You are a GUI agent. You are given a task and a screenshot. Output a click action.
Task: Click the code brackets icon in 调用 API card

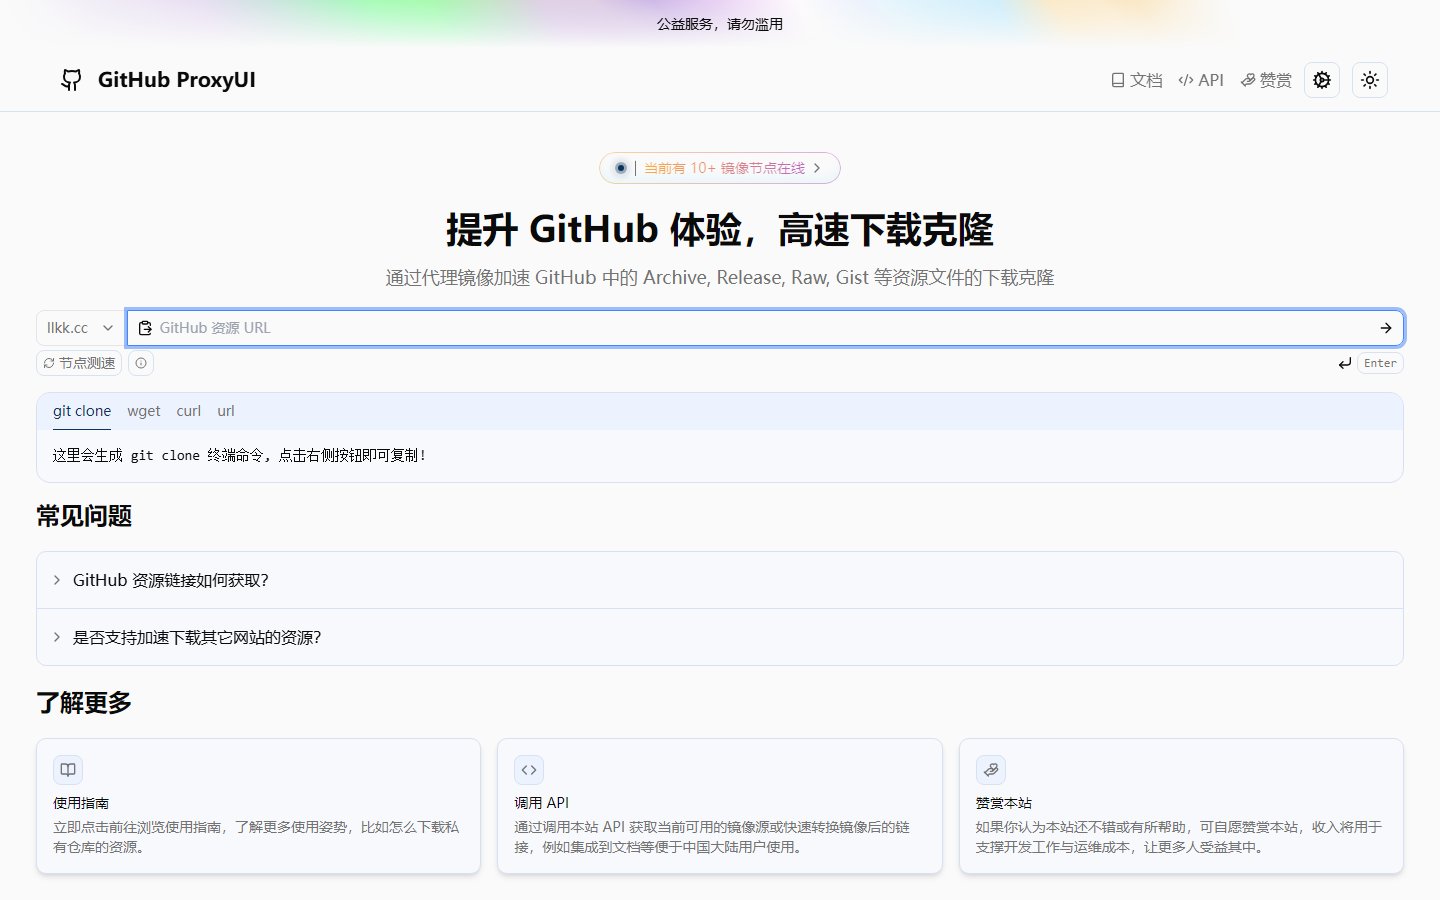click(529, 770)
